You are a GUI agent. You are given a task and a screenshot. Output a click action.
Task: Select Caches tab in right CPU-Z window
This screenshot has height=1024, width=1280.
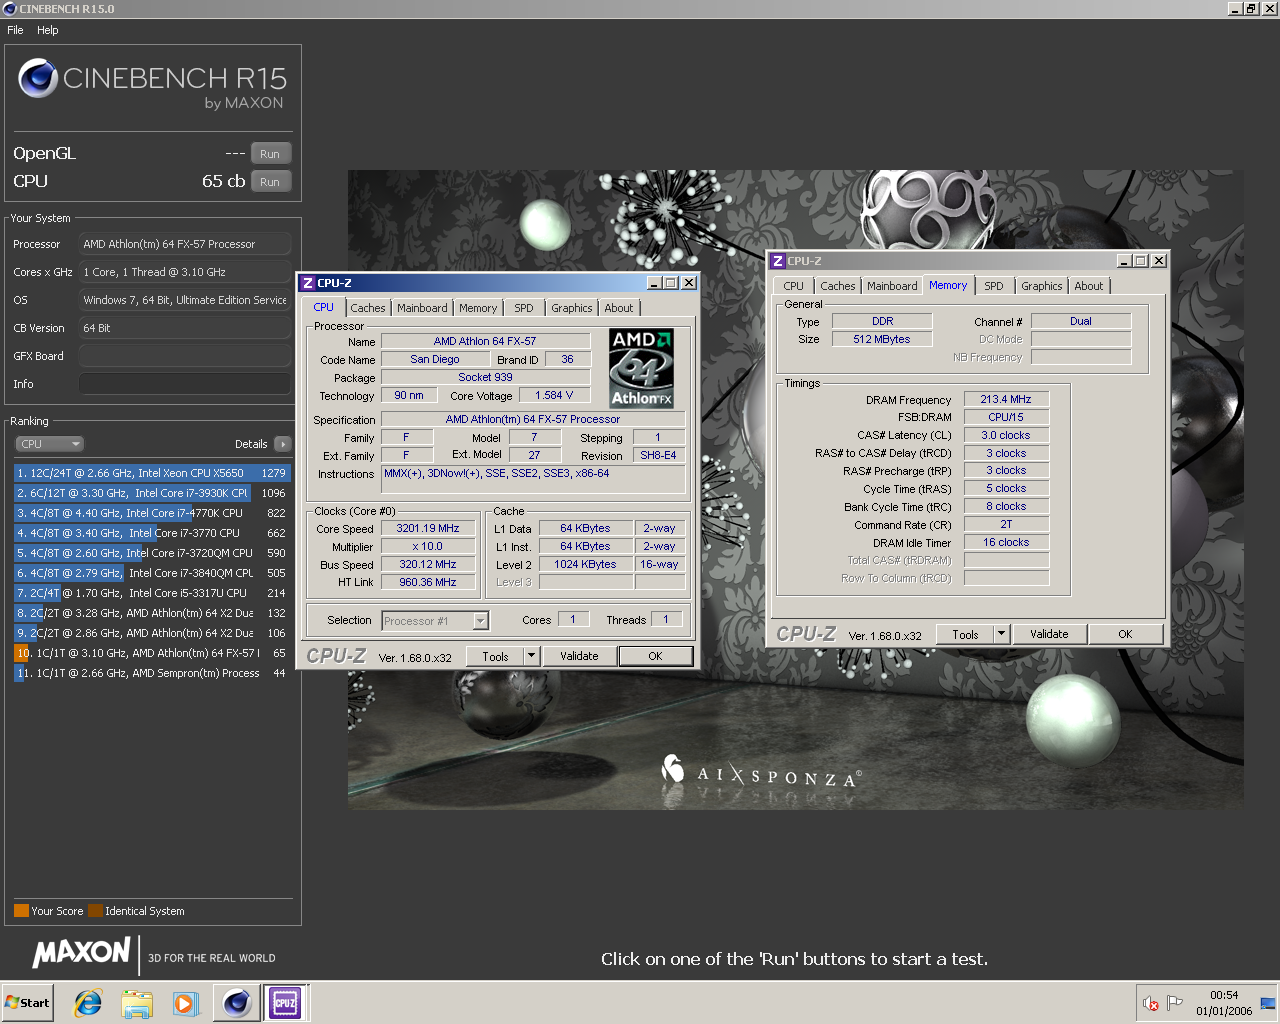click(838, 286)
